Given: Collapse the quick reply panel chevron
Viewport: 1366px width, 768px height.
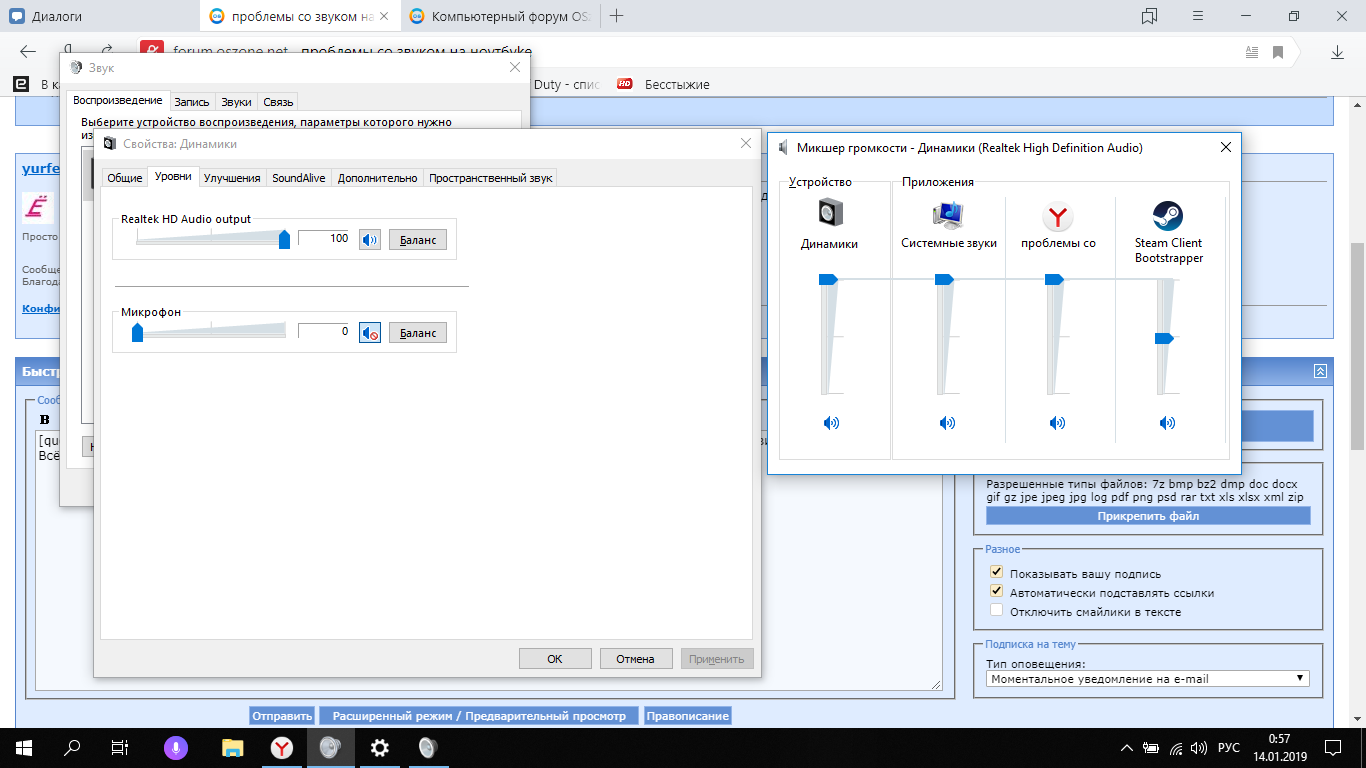Looking at the screenshot, I should point(1320,371).
